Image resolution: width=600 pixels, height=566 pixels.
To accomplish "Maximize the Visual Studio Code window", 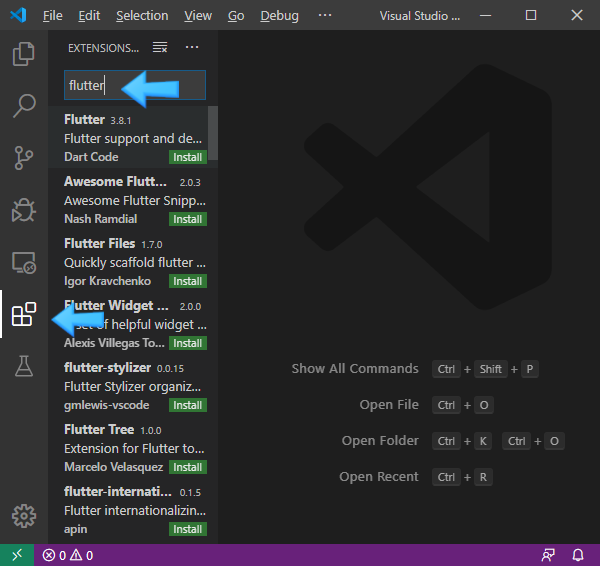I will 531,15.
